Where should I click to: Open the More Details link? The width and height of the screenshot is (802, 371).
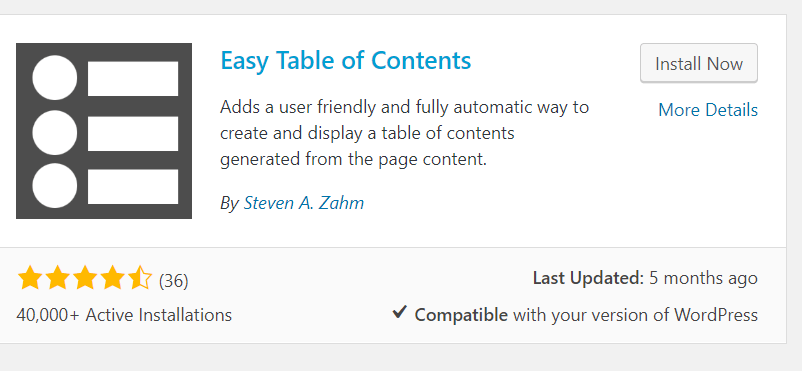pyautogui.click(x=708, y=110)
